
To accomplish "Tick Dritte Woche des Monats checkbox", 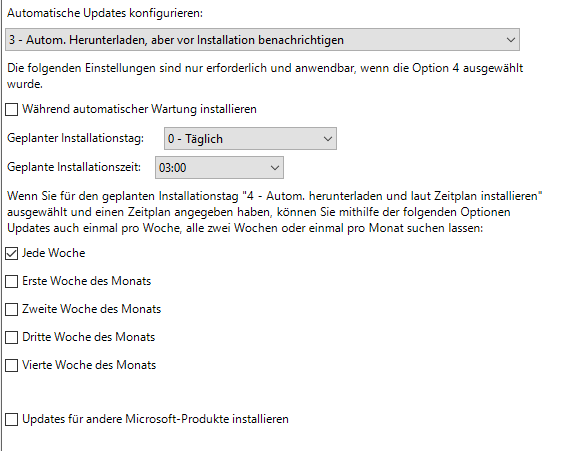I will click(12, 337).
